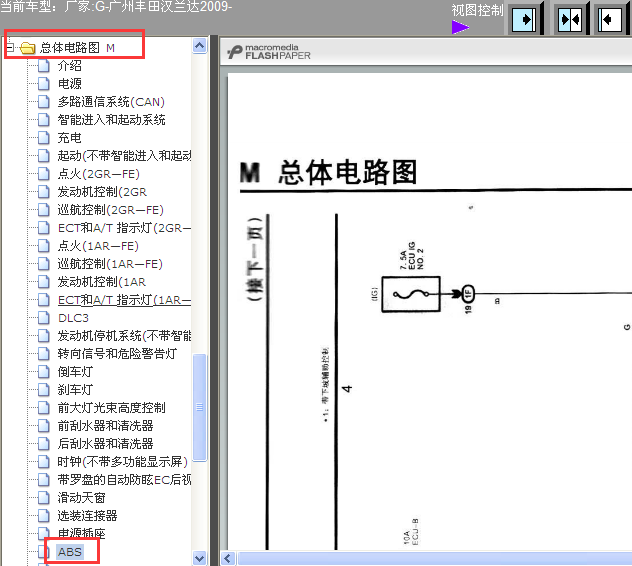Open the 充电 diagram
Viewport: 632px width, 566px height.
point(69,138)
